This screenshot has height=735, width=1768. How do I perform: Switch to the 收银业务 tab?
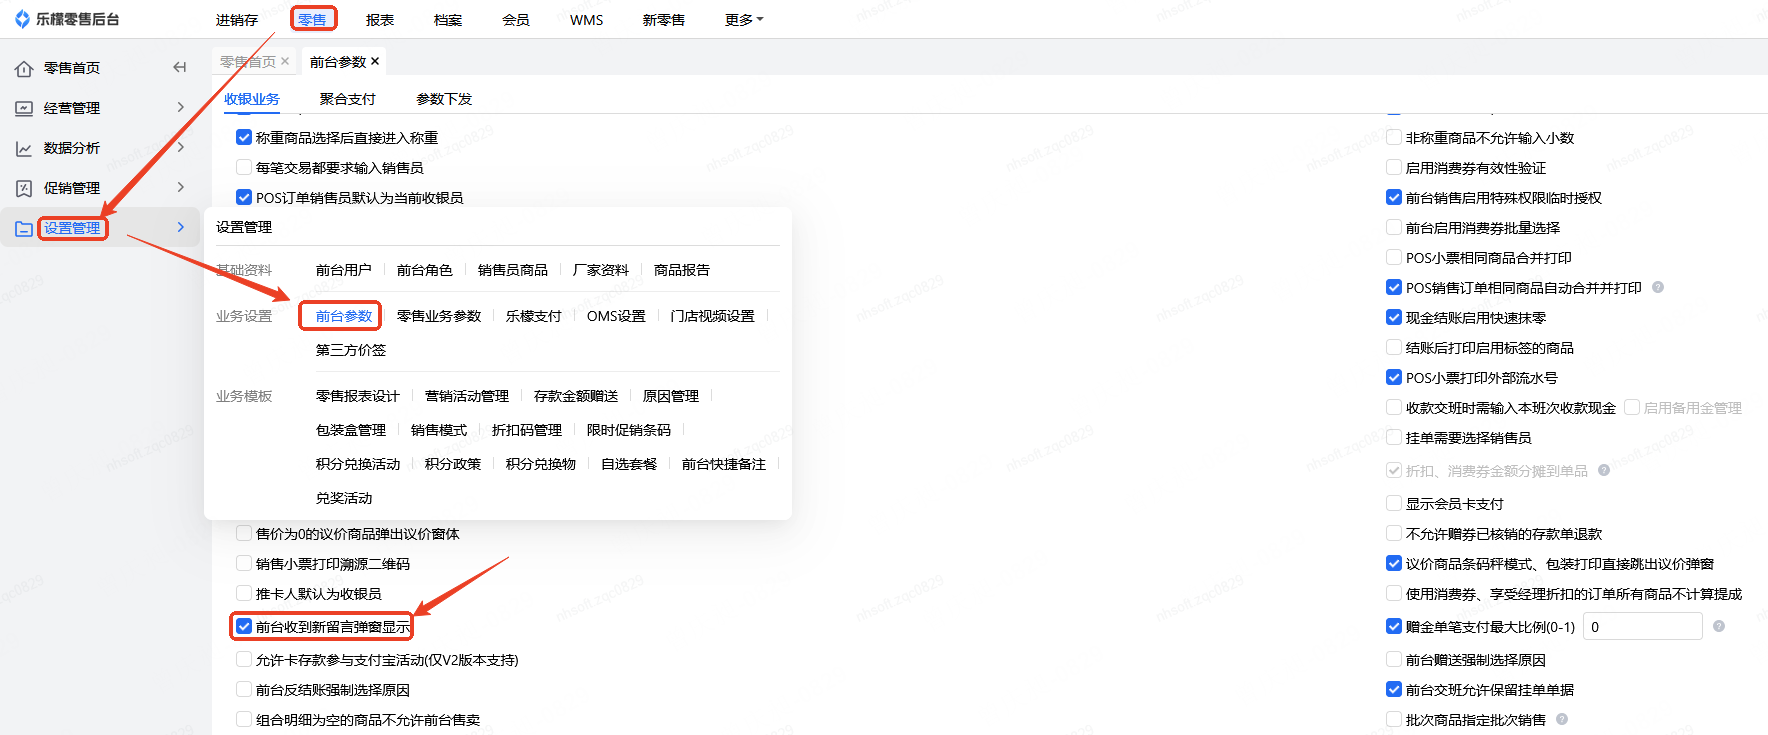click(x=252, y=99)
